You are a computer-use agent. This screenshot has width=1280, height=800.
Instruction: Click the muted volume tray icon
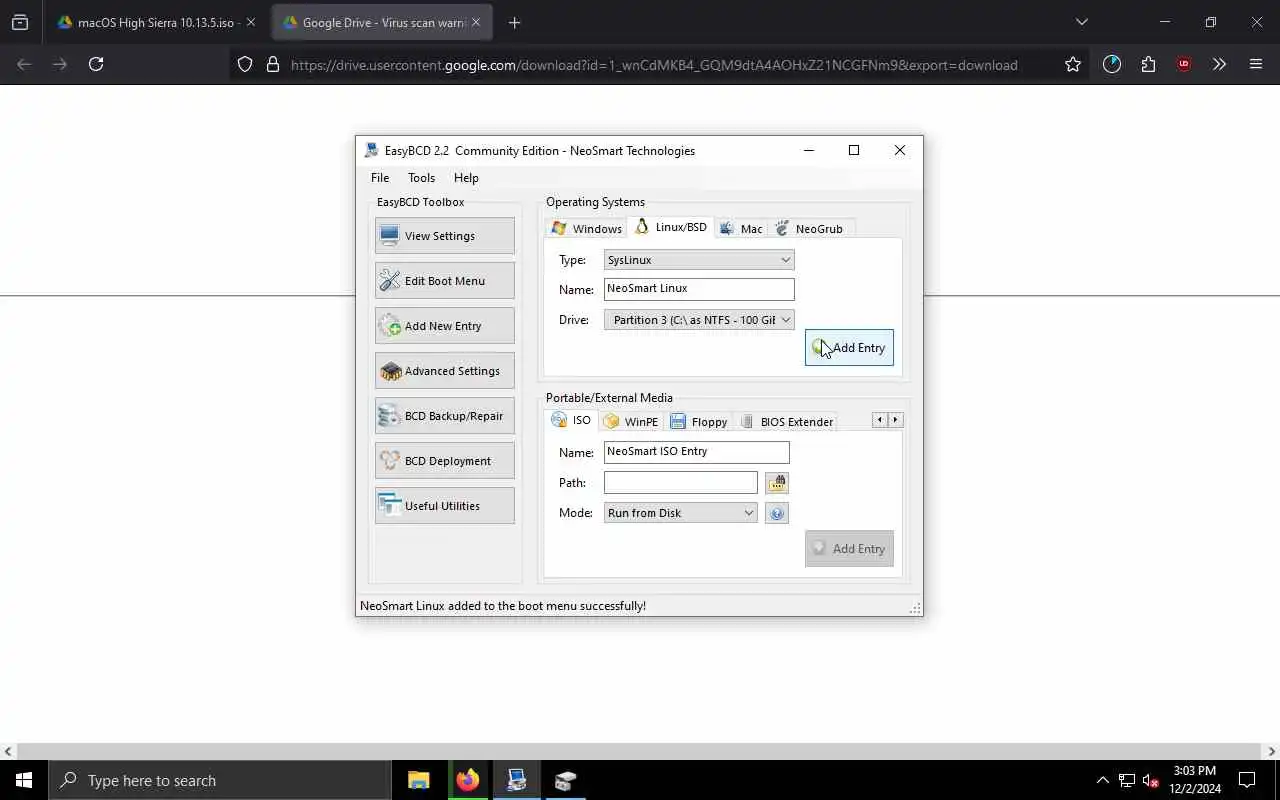(1151, 781)
